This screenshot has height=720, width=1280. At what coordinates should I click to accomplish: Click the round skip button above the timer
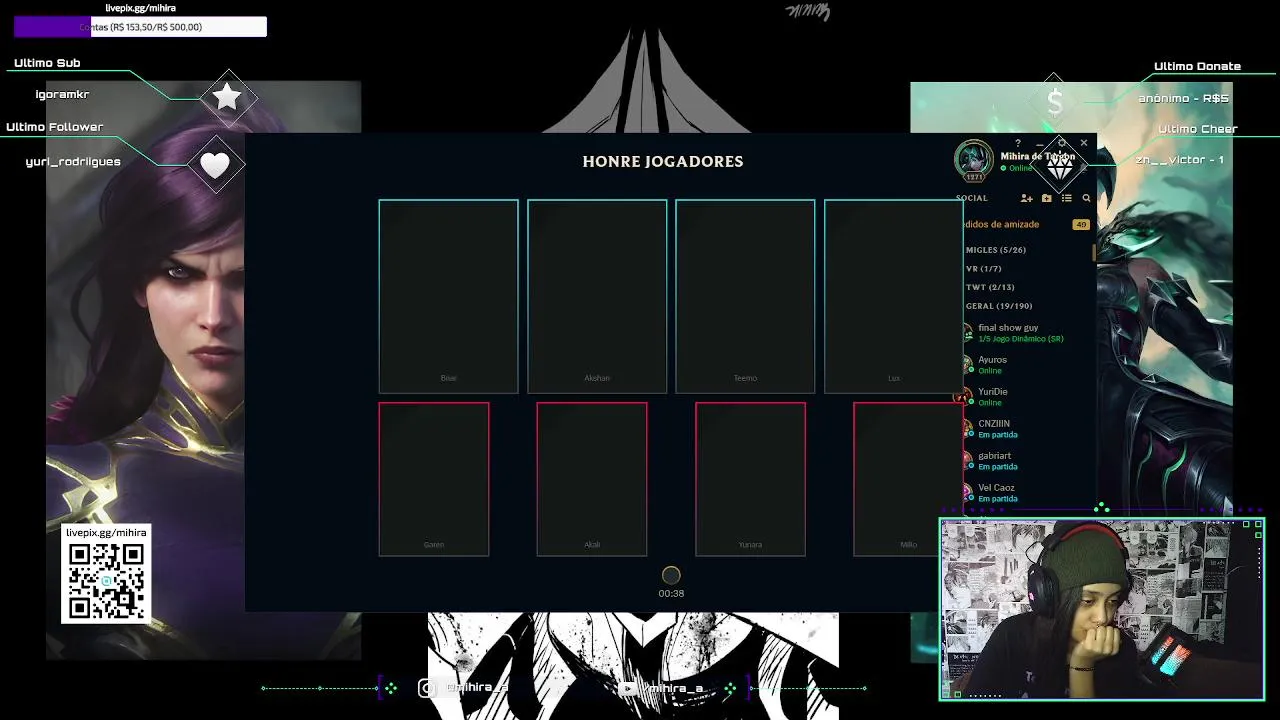click(x=671, y=575)
